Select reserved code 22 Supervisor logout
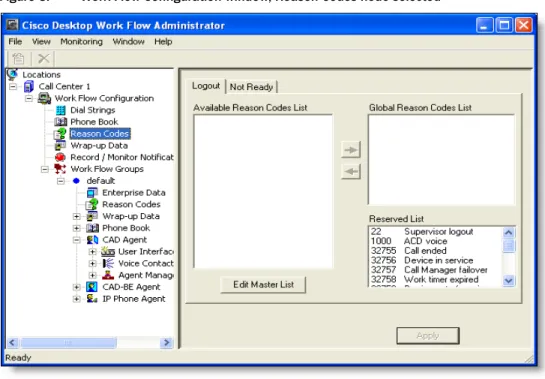Viewport: 545px width, 379px height. click(x=422, y=232)
